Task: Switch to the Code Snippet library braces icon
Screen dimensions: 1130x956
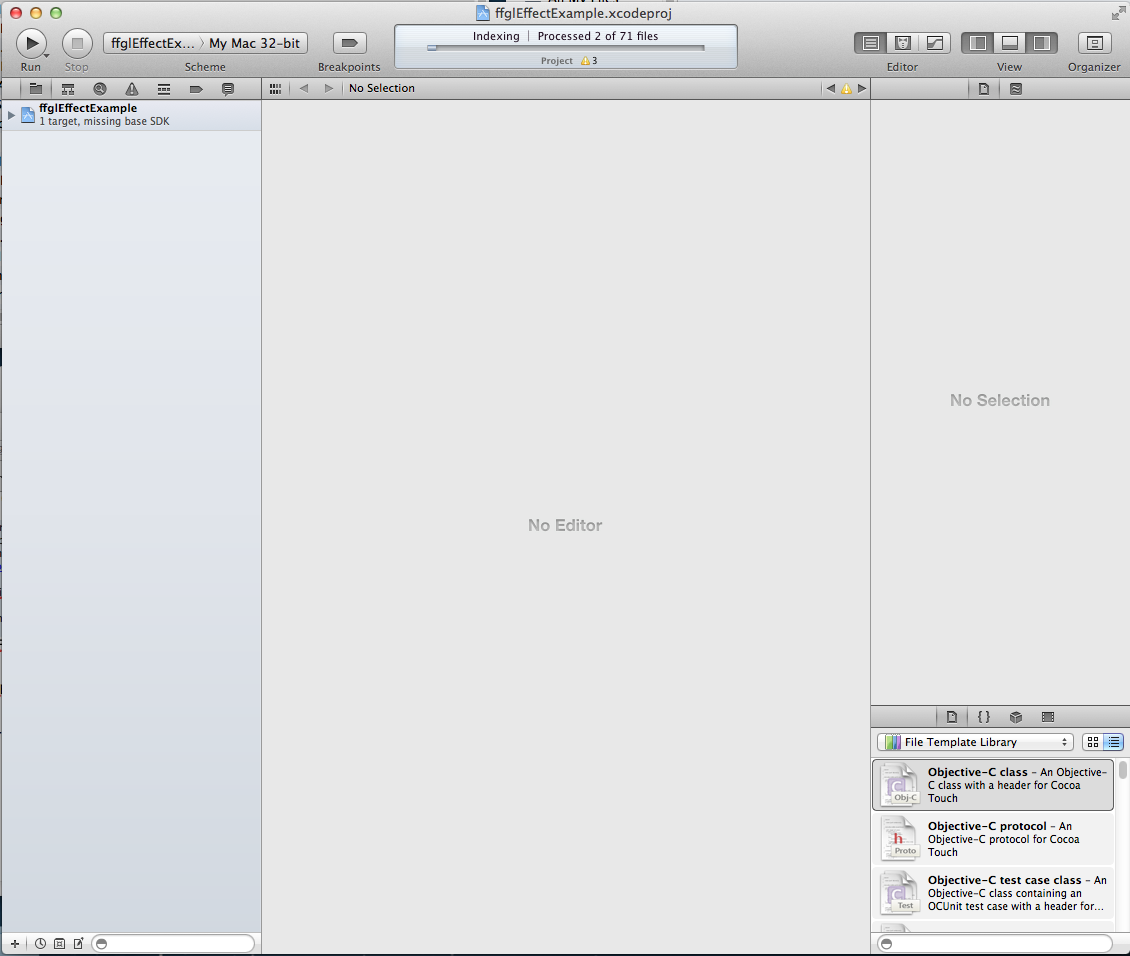Action: click(984, 717)
